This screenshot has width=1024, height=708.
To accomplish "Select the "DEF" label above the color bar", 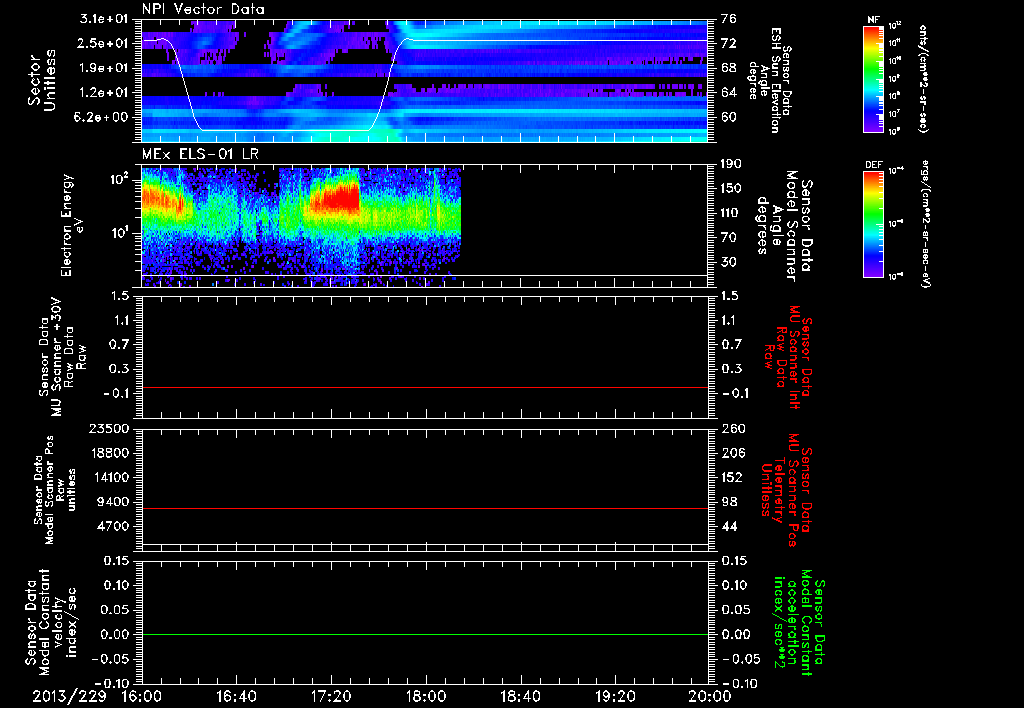I will tap(874, 165).
